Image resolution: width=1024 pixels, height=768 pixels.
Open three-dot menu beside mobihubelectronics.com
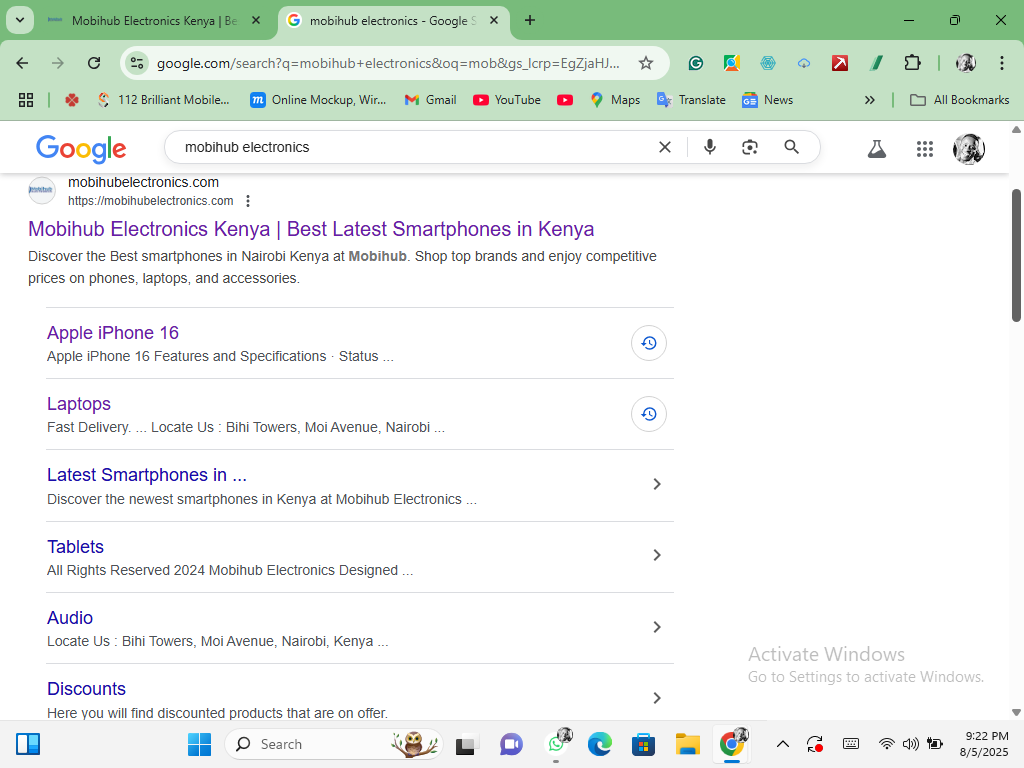coord(248,201)
